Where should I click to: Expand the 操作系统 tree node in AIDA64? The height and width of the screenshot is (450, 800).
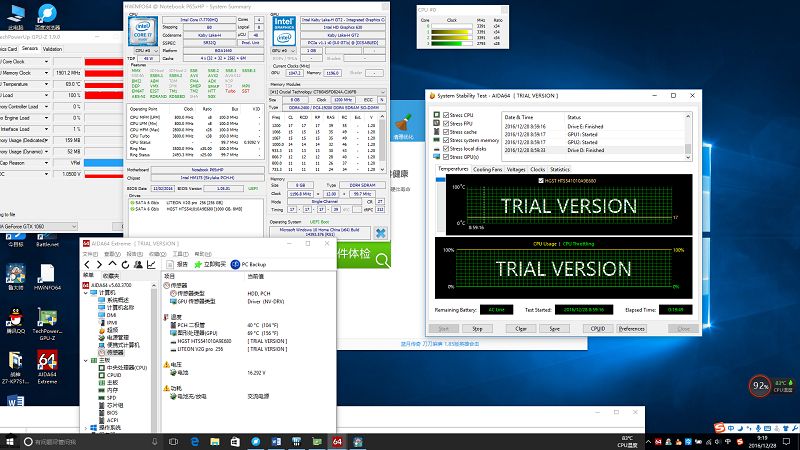[86, 428]
